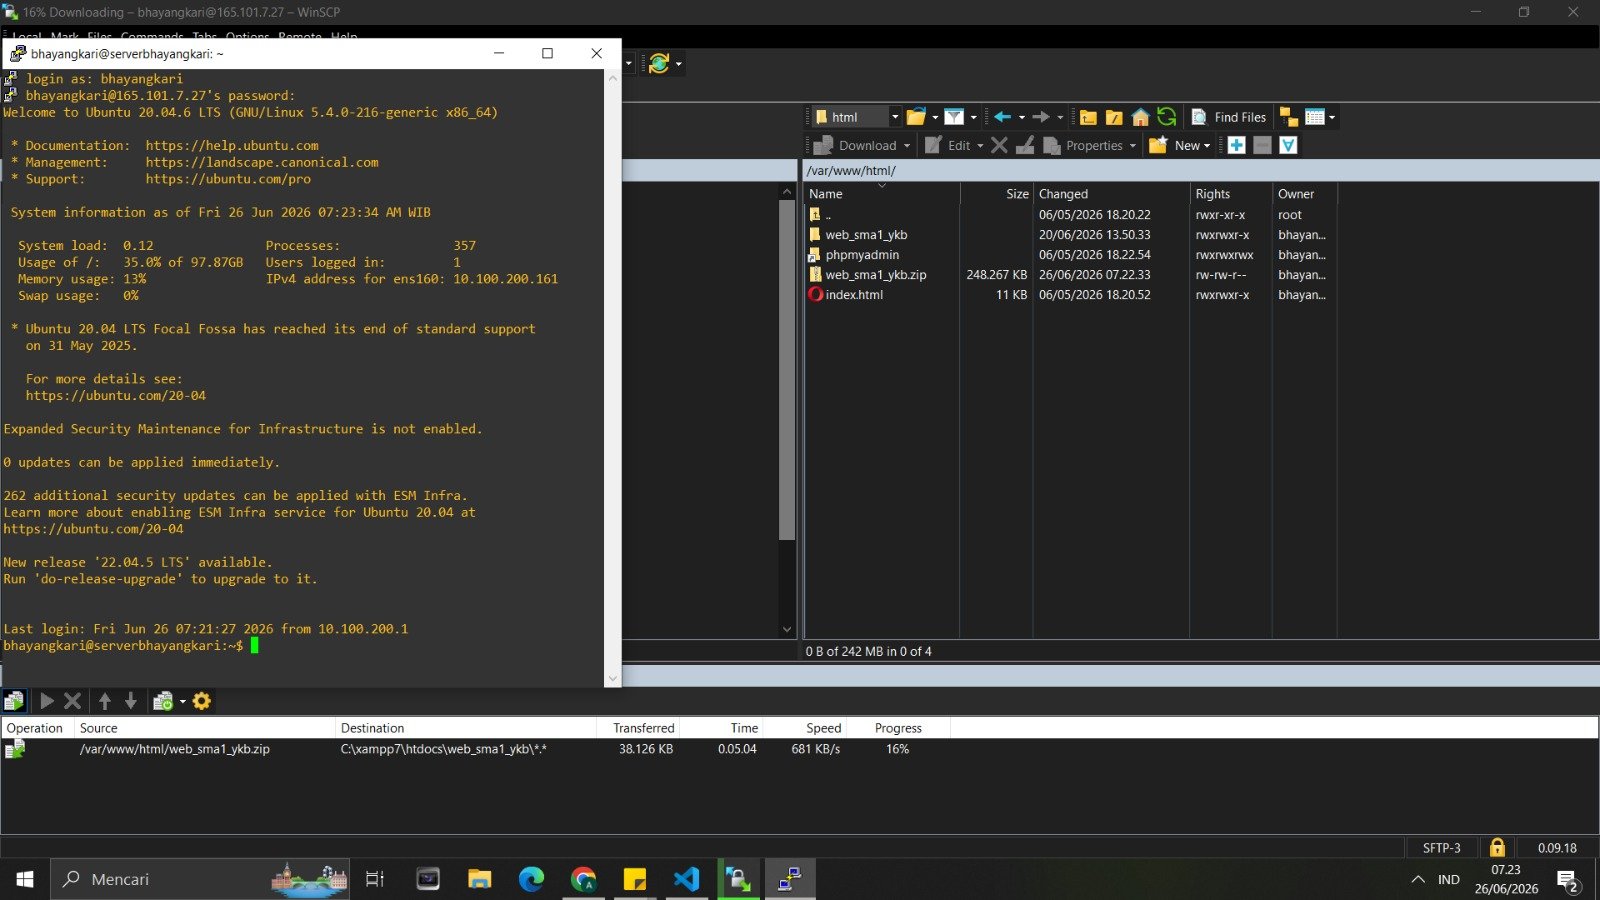Image resolution: width=1600 pixels, height=900 pixels.
Task: Open Visual Studio Code from taskbar
Action: 686,879
